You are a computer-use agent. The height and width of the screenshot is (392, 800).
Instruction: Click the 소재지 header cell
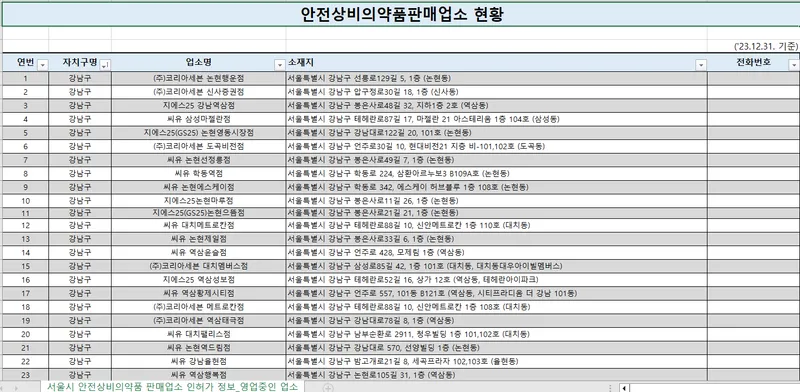496,62
